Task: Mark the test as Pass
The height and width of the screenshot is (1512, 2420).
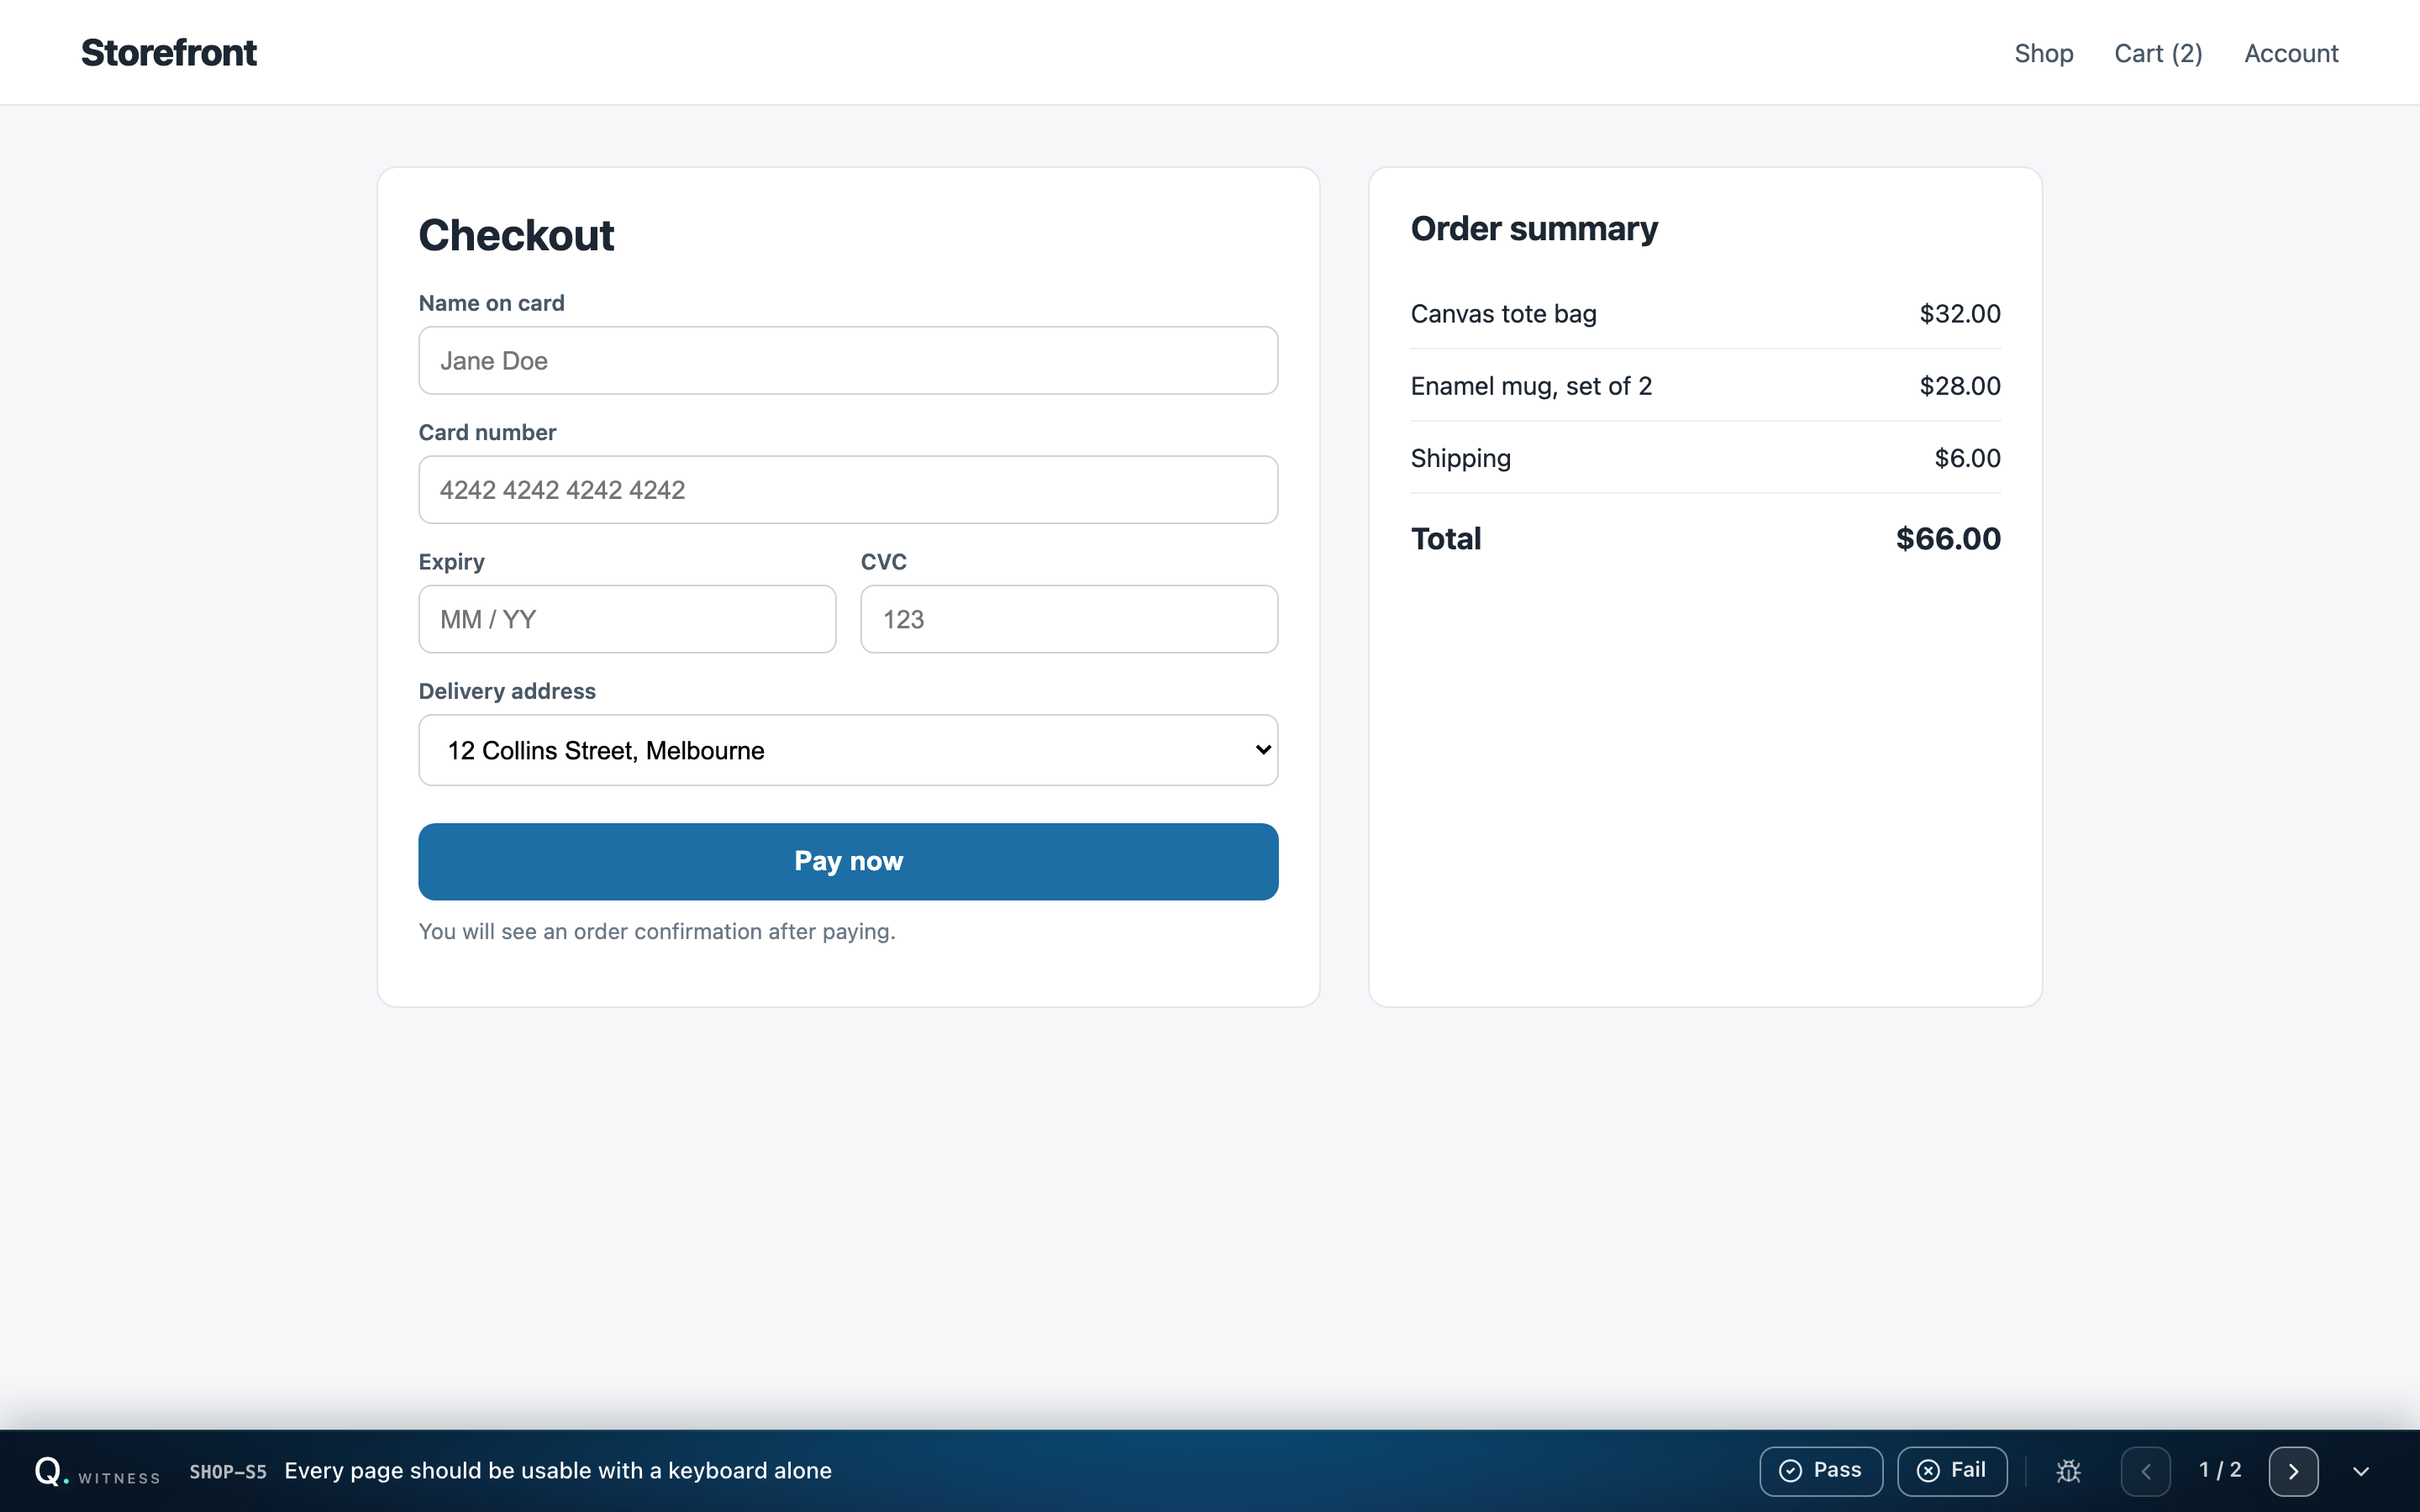Action: (x=1821, y=1471)
